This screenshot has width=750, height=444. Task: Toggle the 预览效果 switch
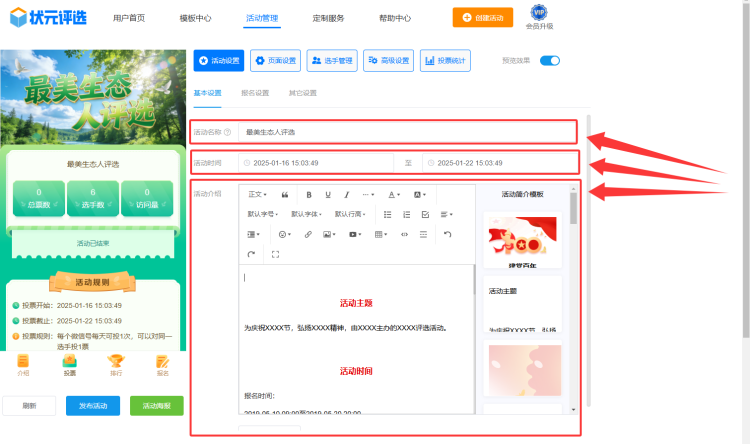coord(550,61)
